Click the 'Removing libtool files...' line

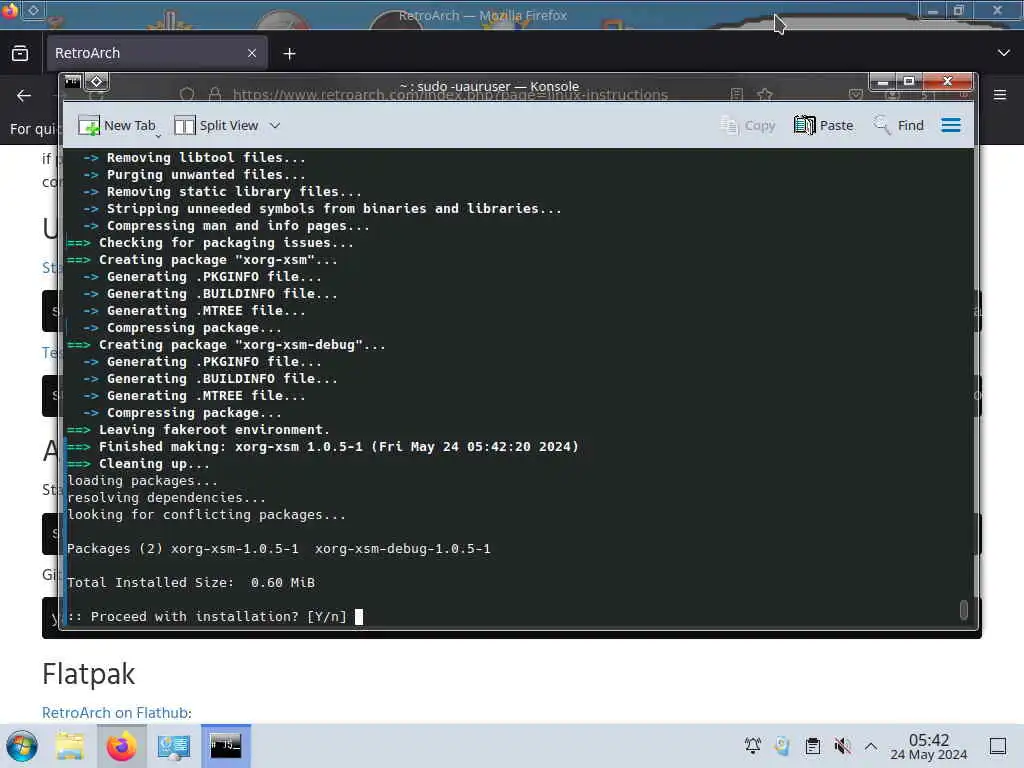pyautogui.click(x=194, y=158)
